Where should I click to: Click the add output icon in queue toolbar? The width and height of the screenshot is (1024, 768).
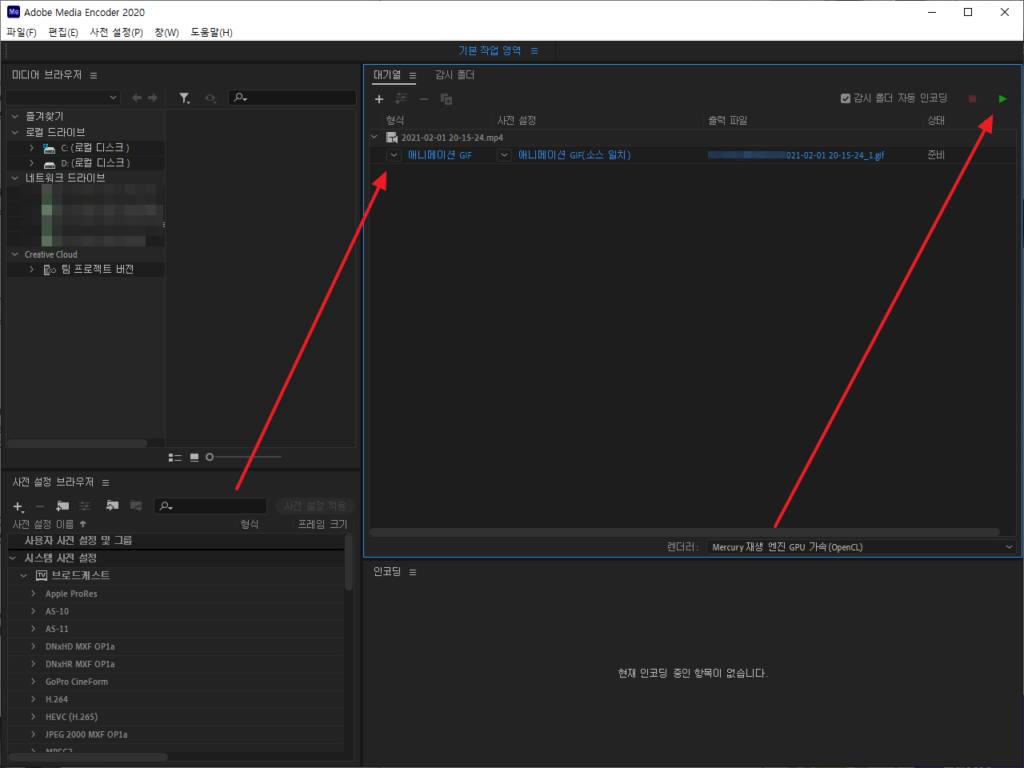401,99
